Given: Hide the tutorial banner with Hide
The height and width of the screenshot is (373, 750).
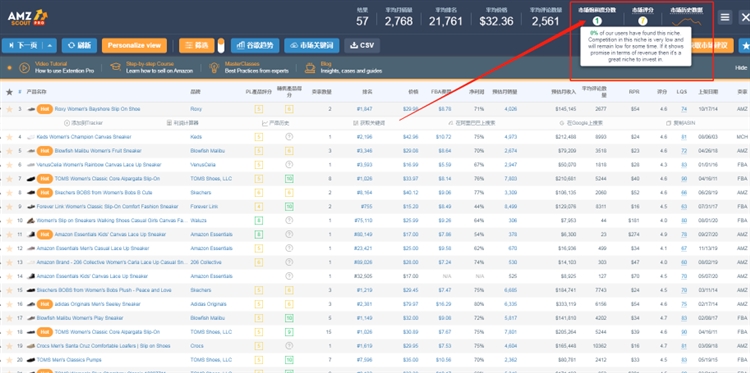Looking at the screenshot, I should coord(741,68).
